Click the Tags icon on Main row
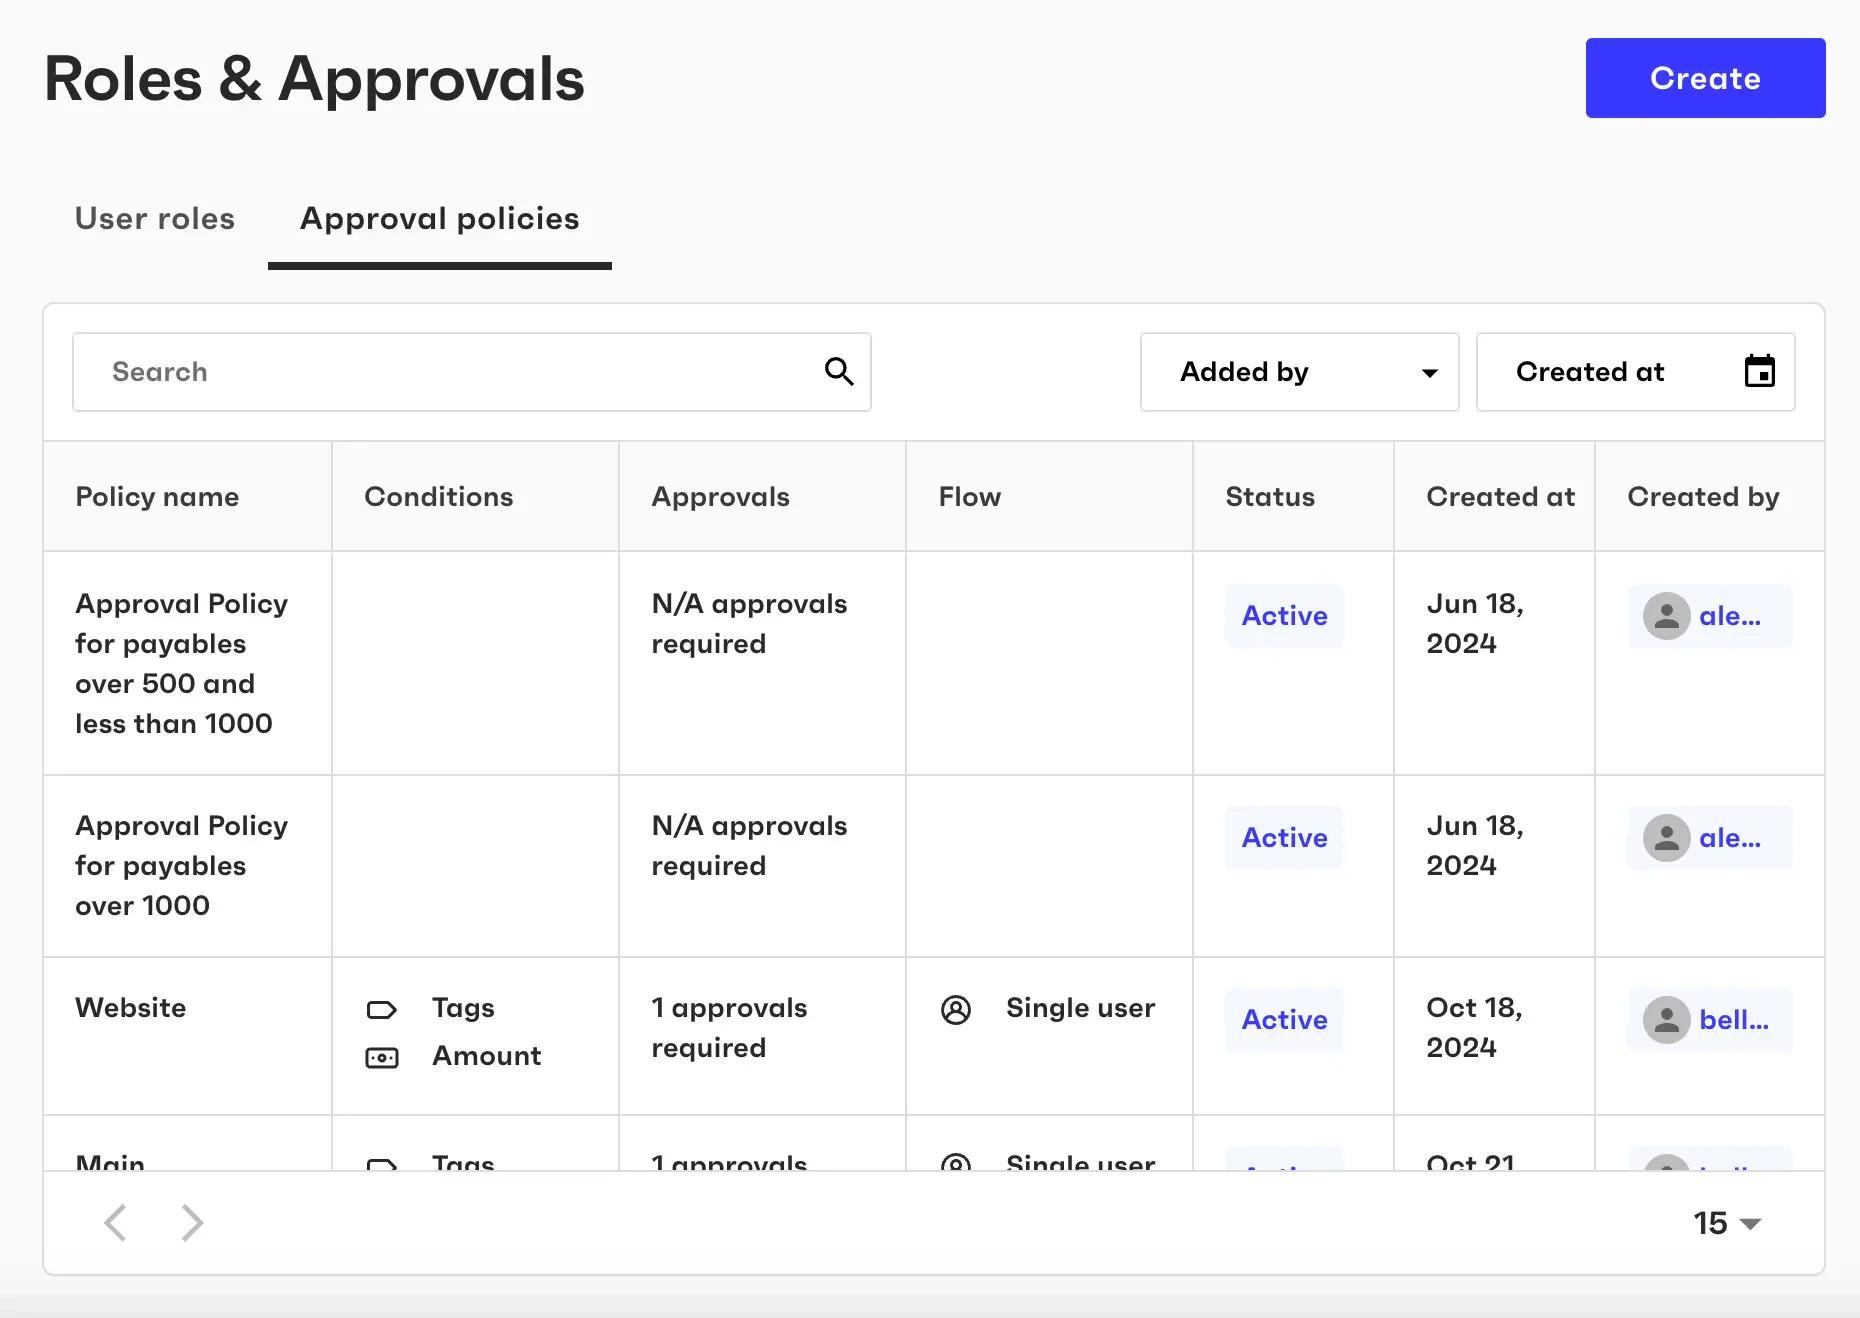 click(x=382, y=1165)
